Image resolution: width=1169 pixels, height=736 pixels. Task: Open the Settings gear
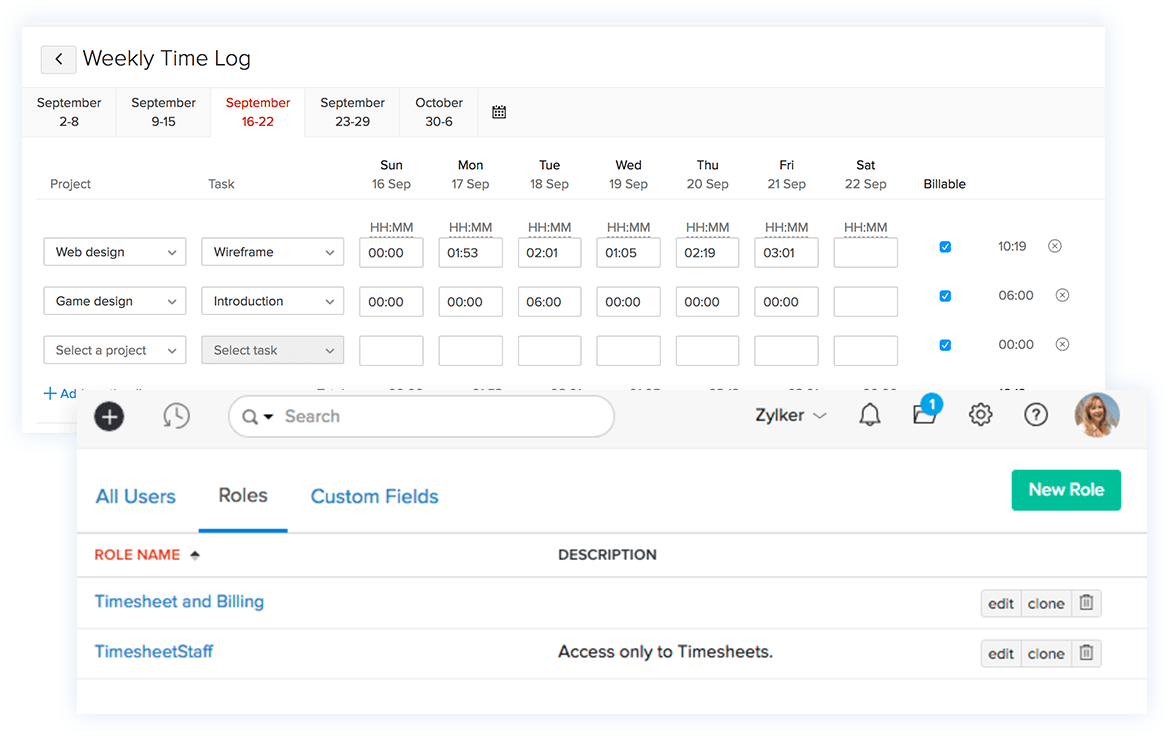980,414
